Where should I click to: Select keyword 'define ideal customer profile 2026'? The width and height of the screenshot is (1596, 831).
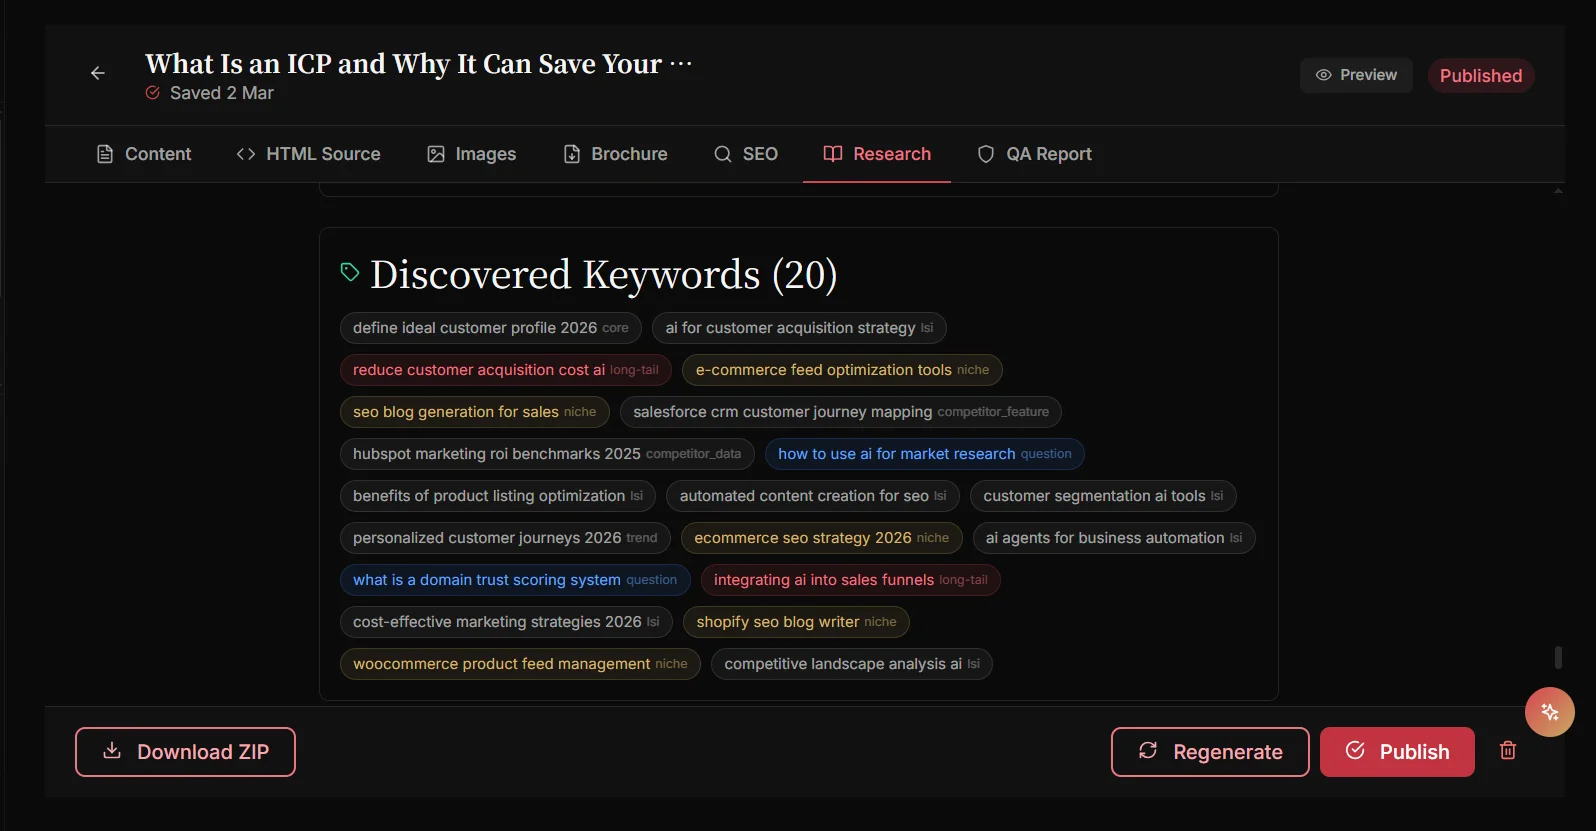point(491,328)
